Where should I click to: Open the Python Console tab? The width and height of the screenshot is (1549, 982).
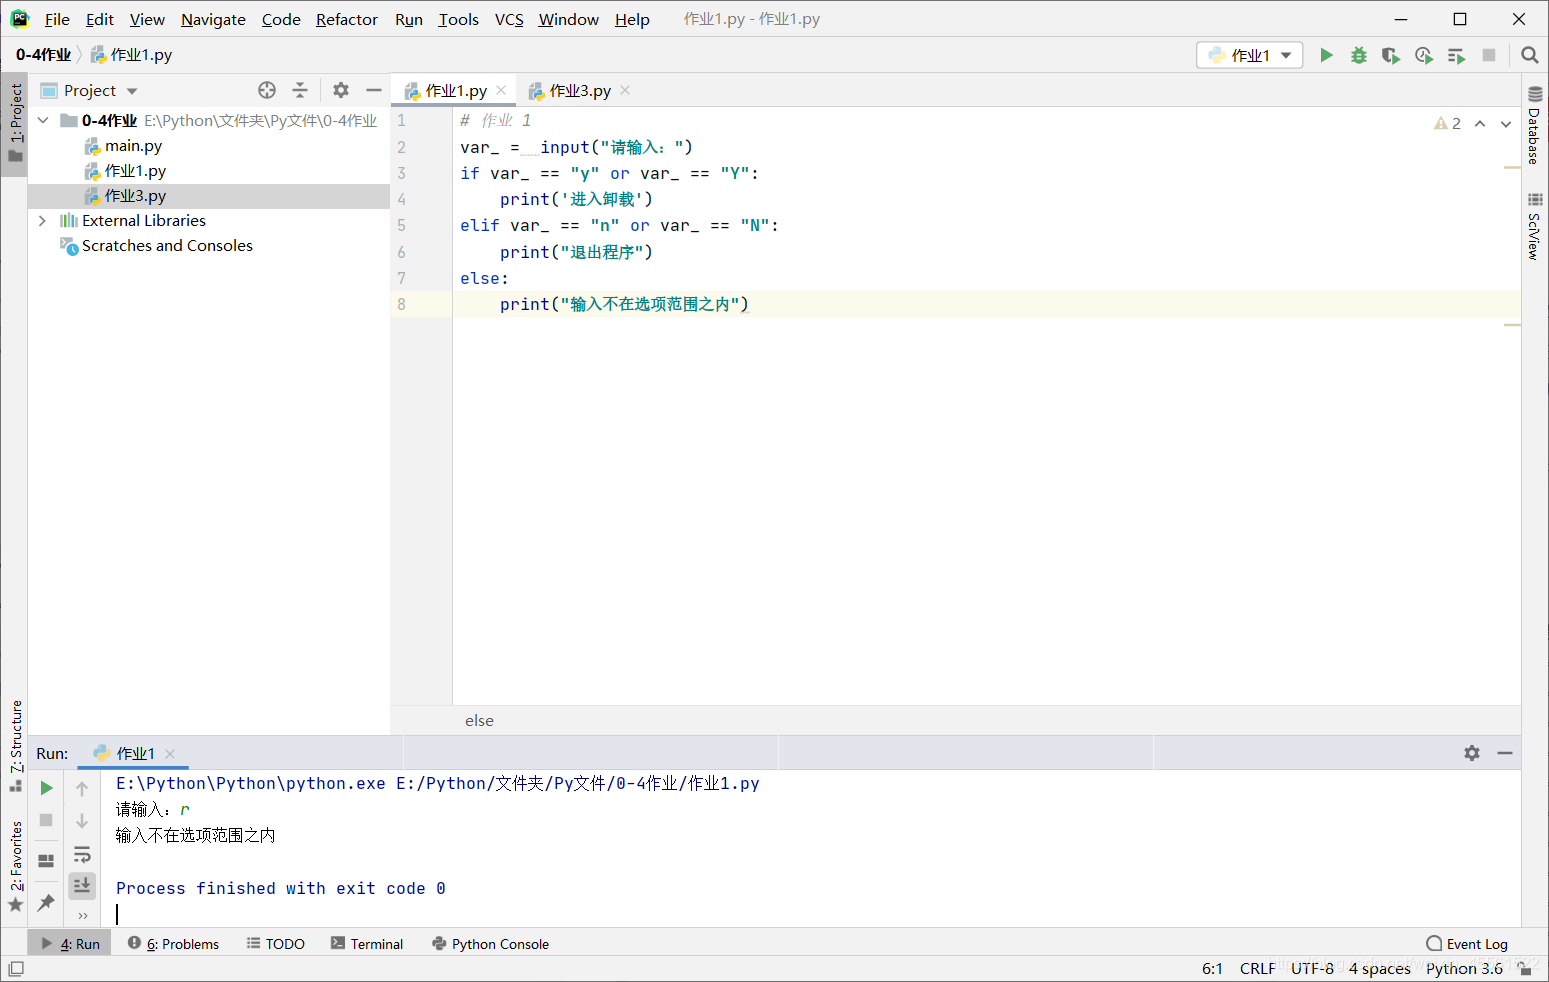[x=490, y=944]
